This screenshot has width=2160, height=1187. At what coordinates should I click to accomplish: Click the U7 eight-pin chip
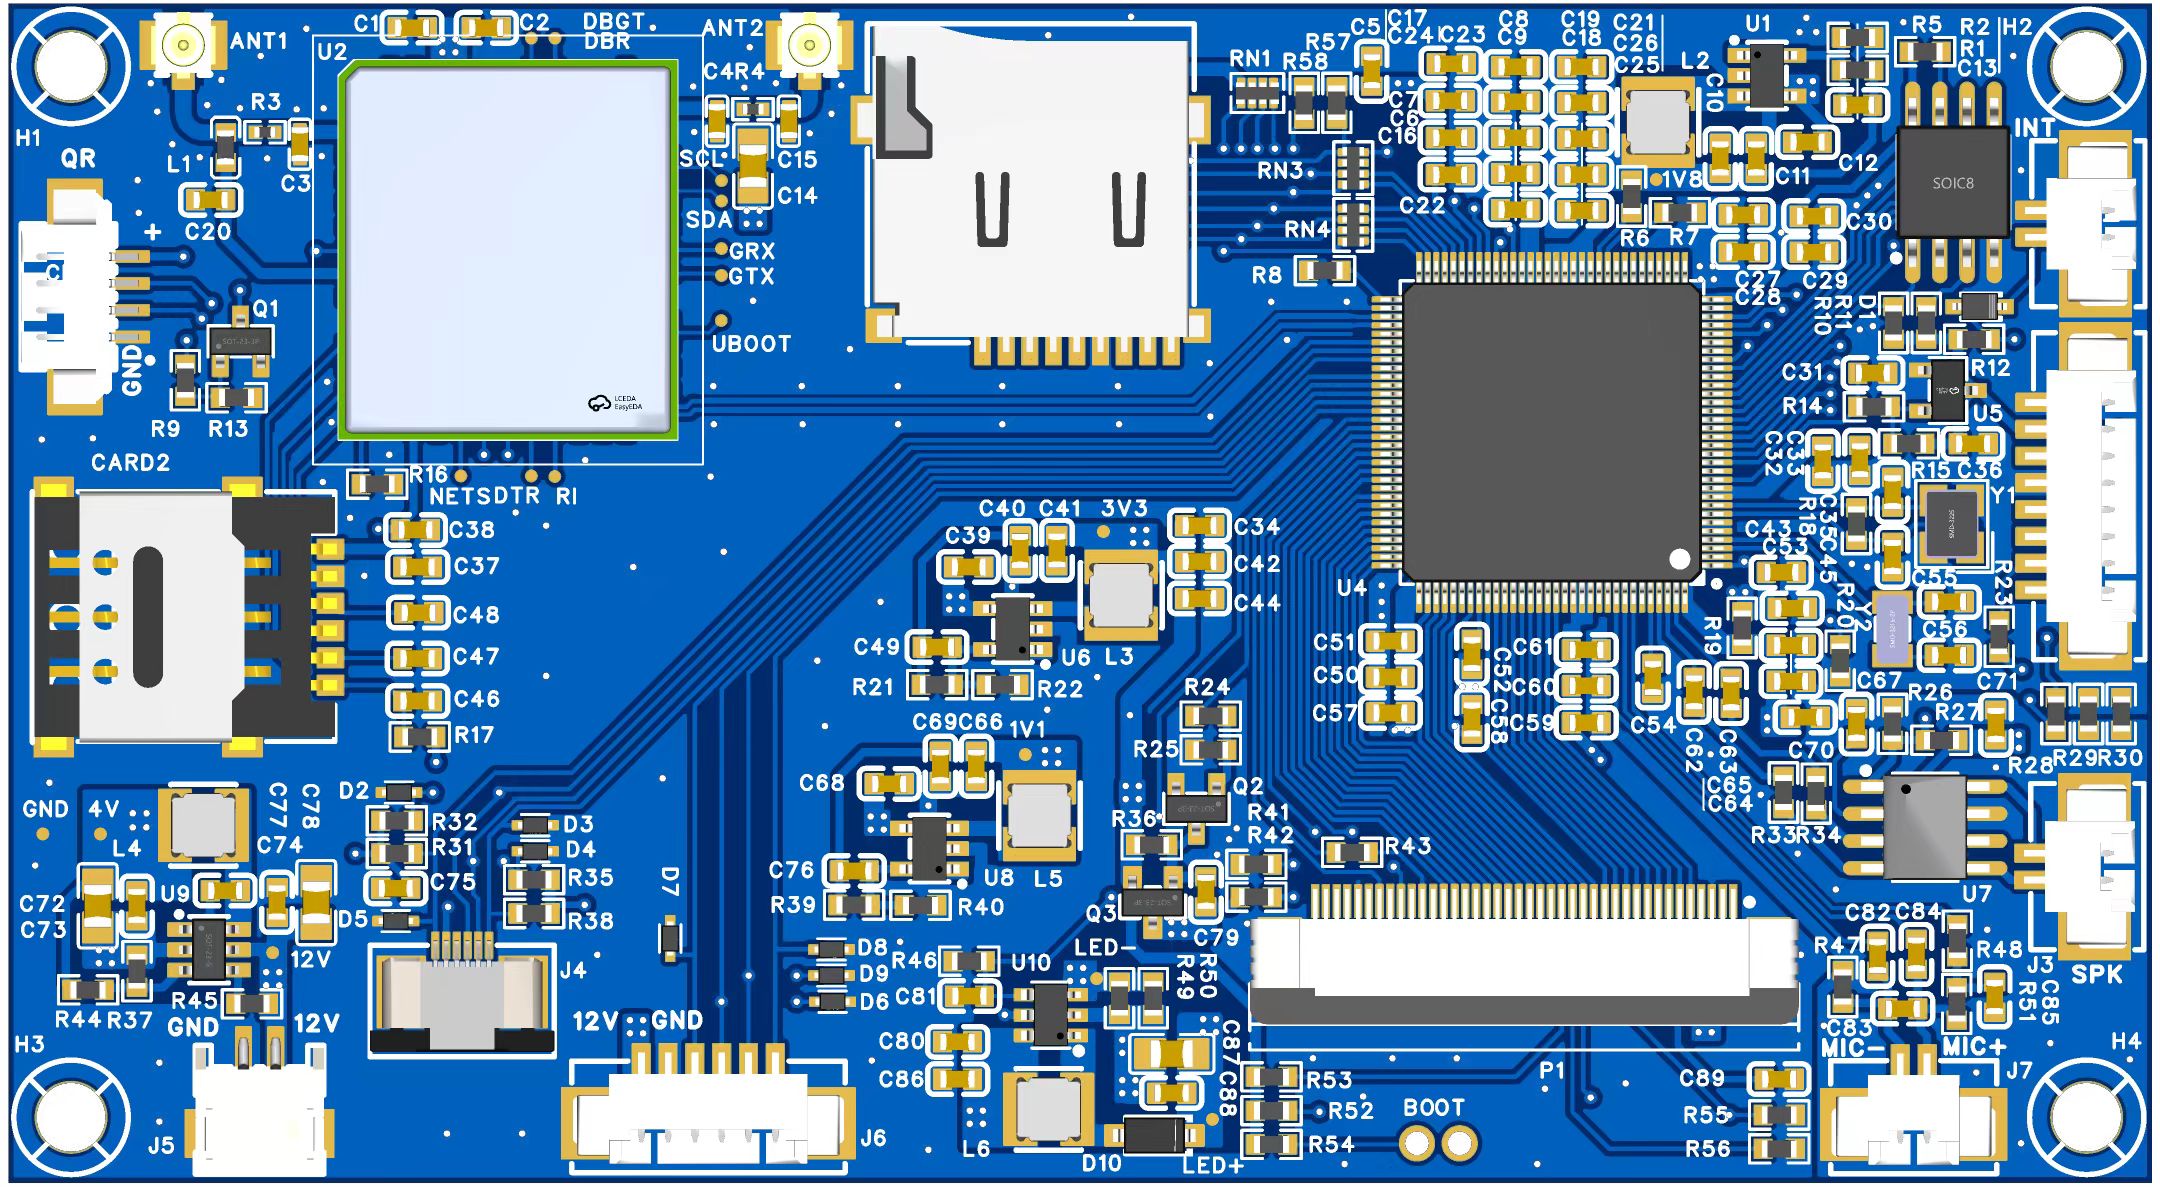pos(1924,826)
